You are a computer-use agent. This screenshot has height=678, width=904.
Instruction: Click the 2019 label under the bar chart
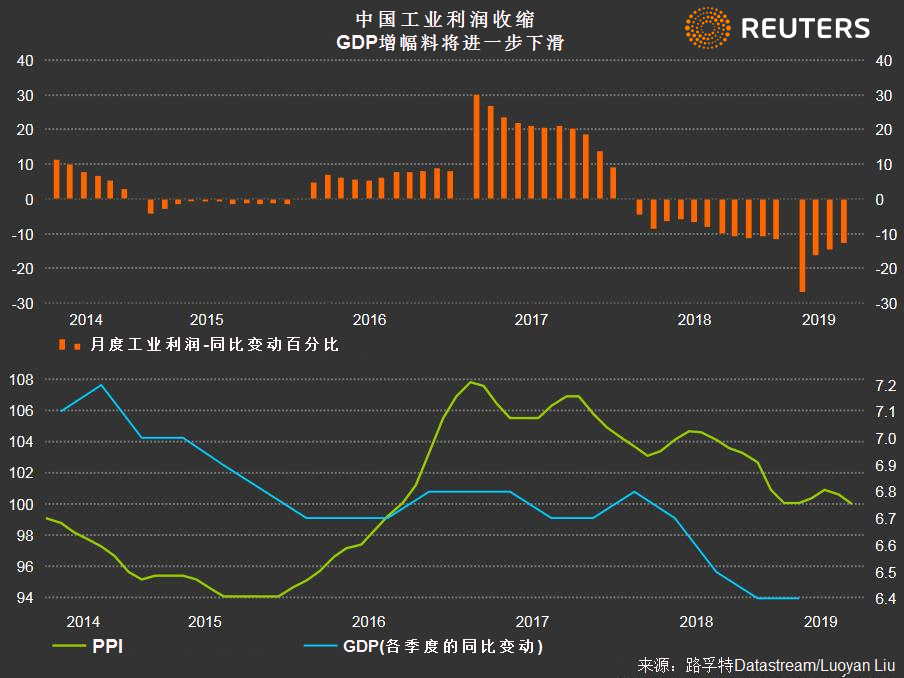point(819,319)
